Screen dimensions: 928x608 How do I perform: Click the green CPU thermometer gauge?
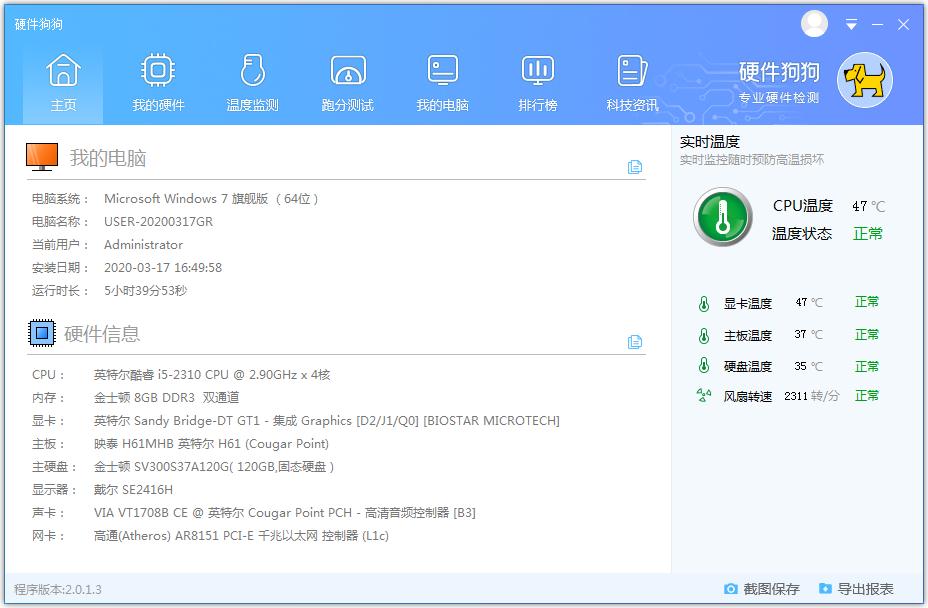(722, 217)
